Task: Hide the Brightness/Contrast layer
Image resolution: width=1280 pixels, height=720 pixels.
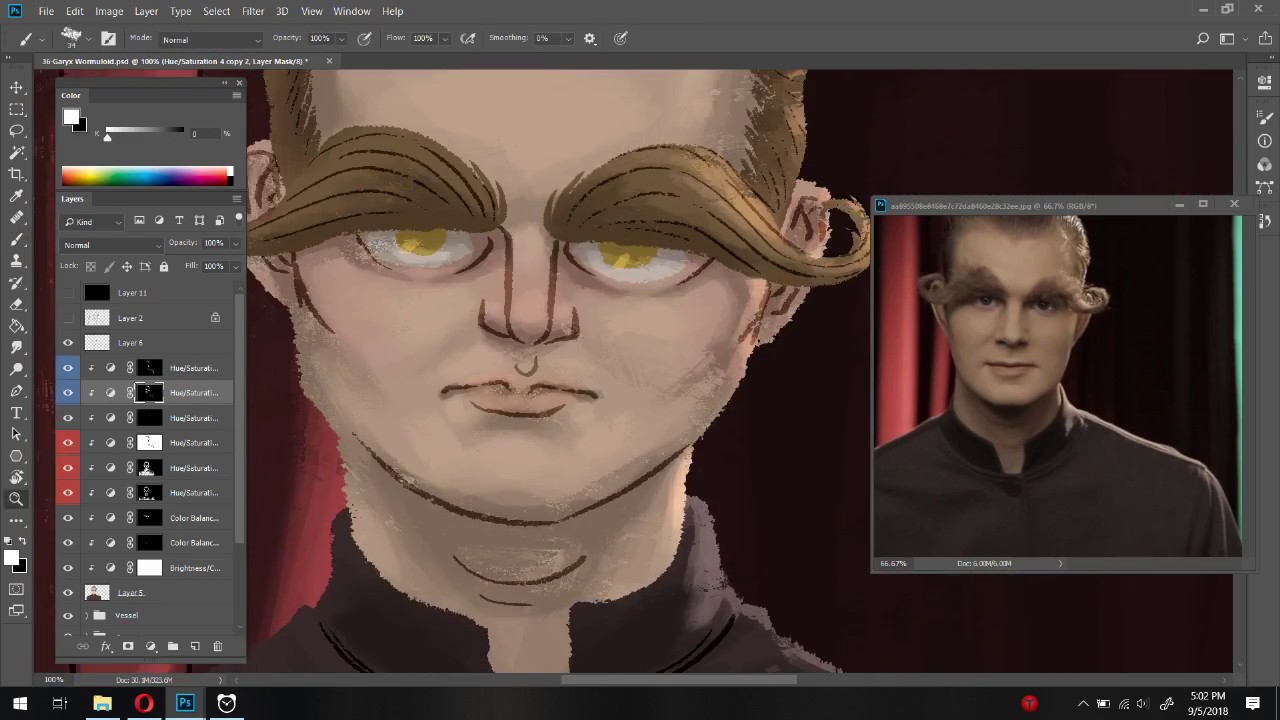Action: click(x=68, y=568)
